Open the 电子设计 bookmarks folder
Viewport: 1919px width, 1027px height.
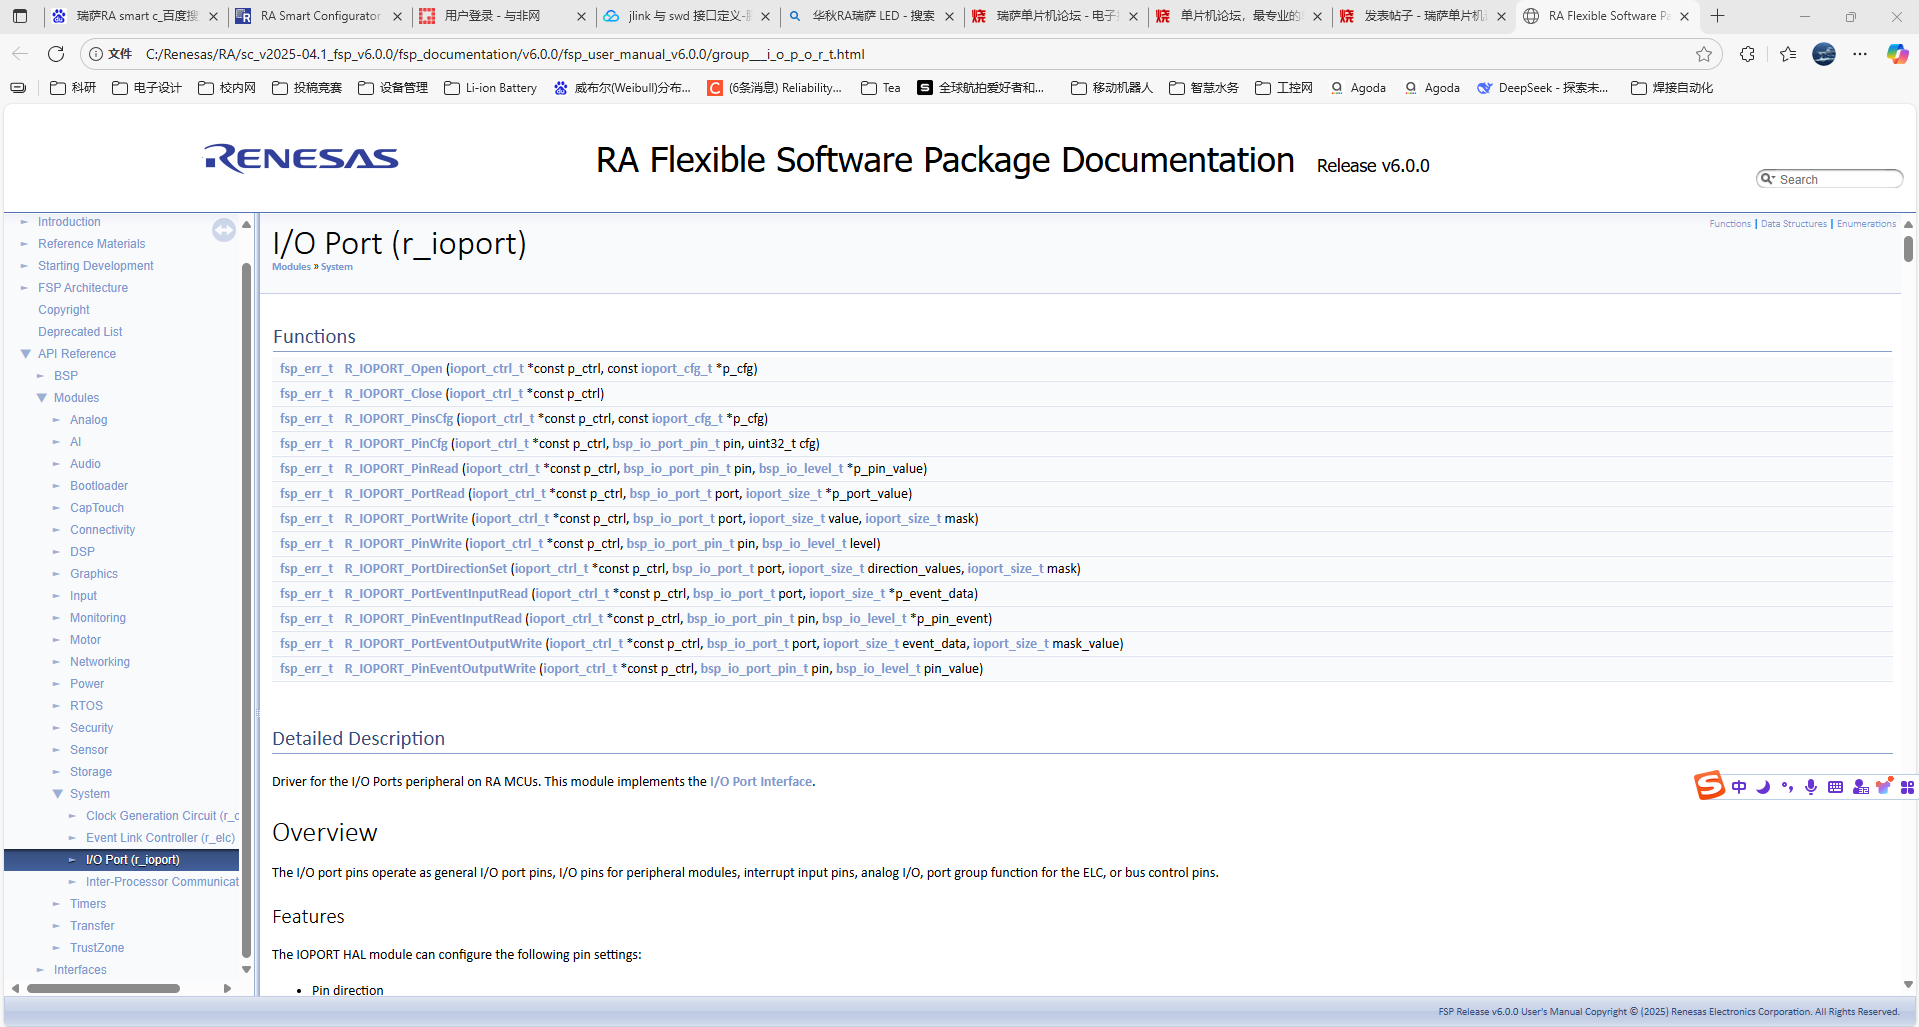(147, 88)
